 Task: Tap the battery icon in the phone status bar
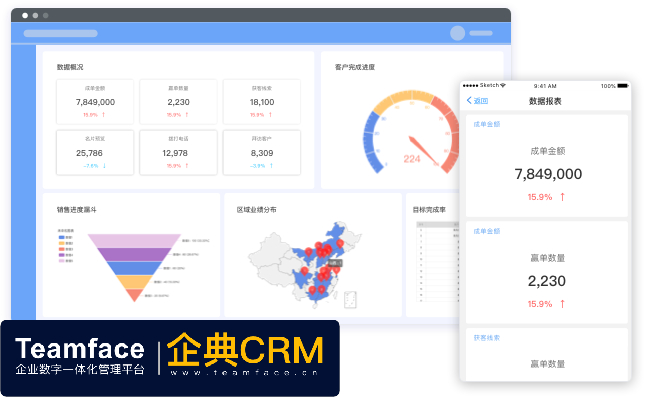pyautogui.click(x=623, y=86)
